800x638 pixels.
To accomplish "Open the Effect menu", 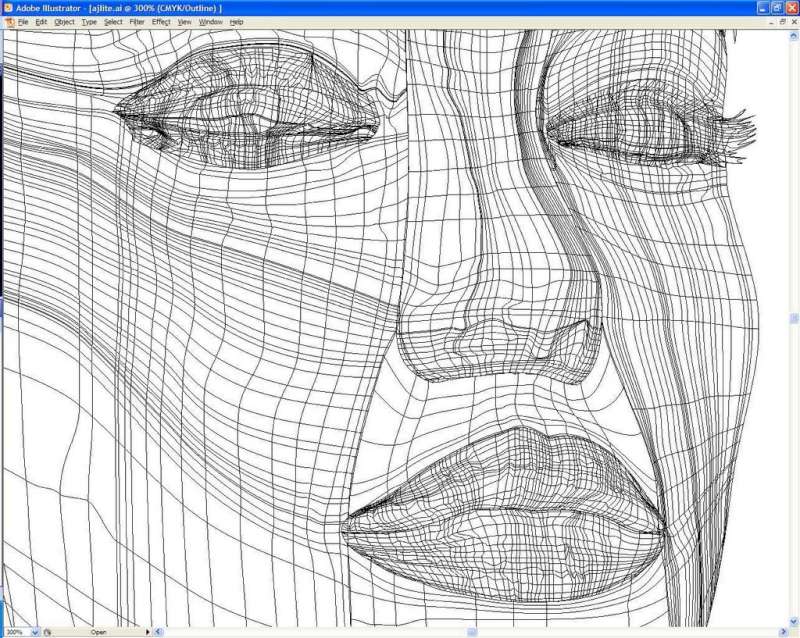I will pyautogui.click(x=161, y=21).
